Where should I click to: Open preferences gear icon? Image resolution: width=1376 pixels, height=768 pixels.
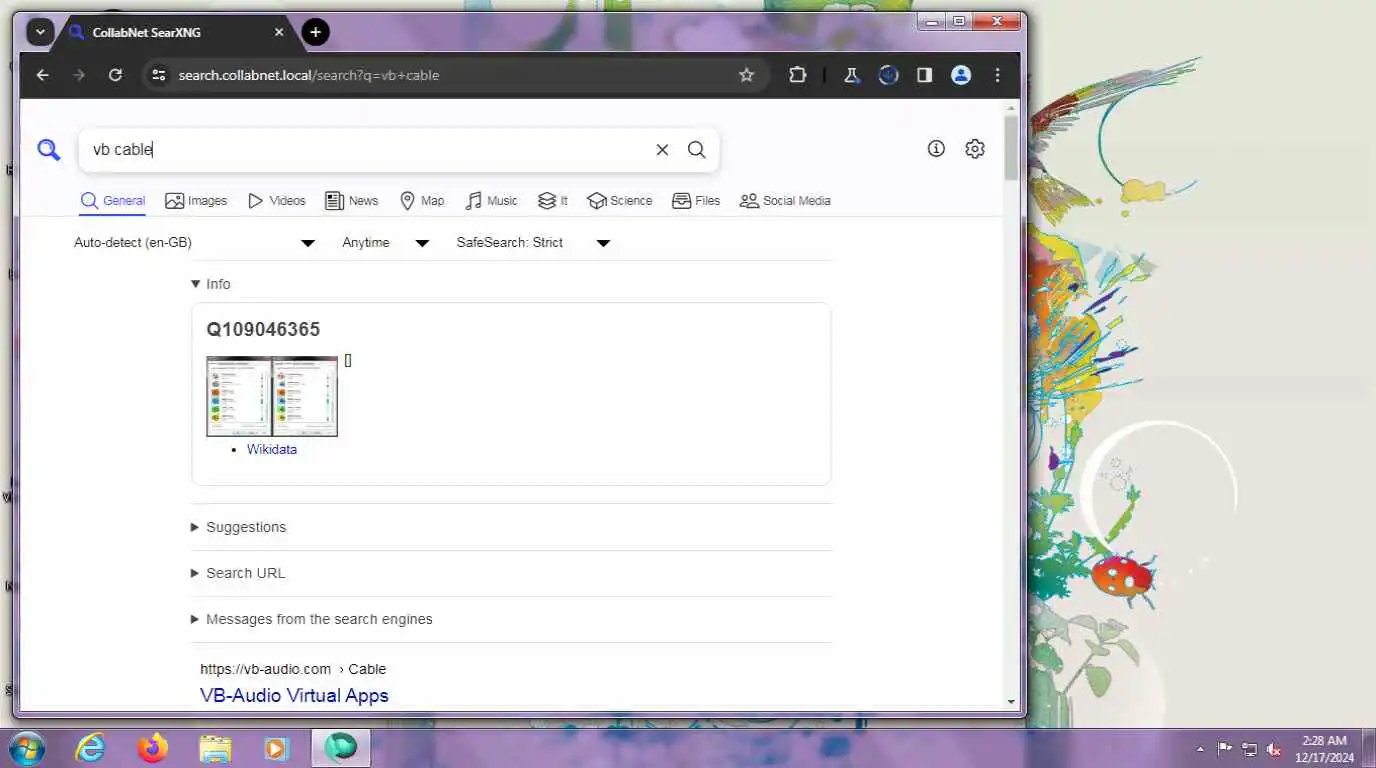(x=975, y=149)
